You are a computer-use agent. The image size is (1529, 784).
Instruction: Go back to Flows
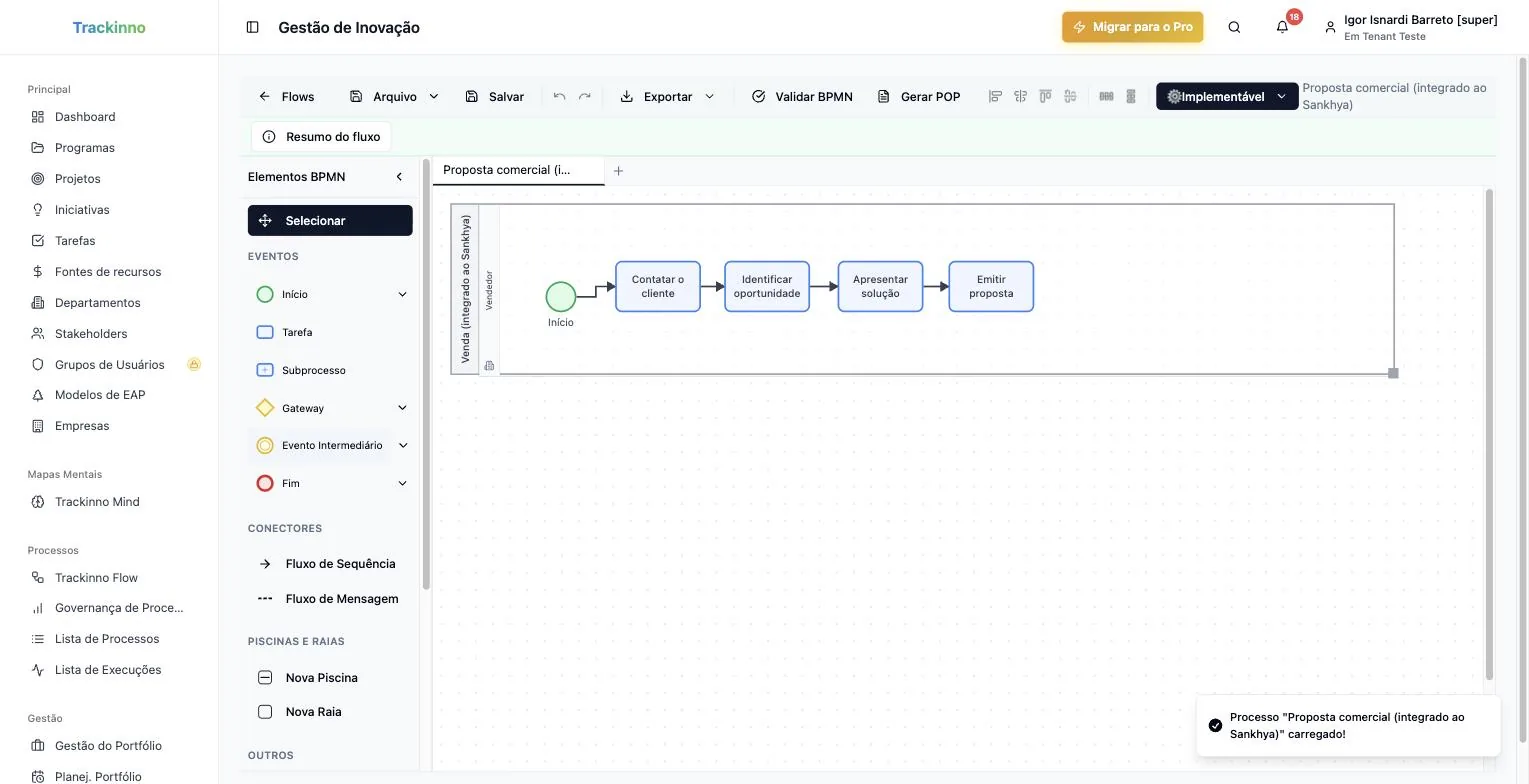click(286, 96)
